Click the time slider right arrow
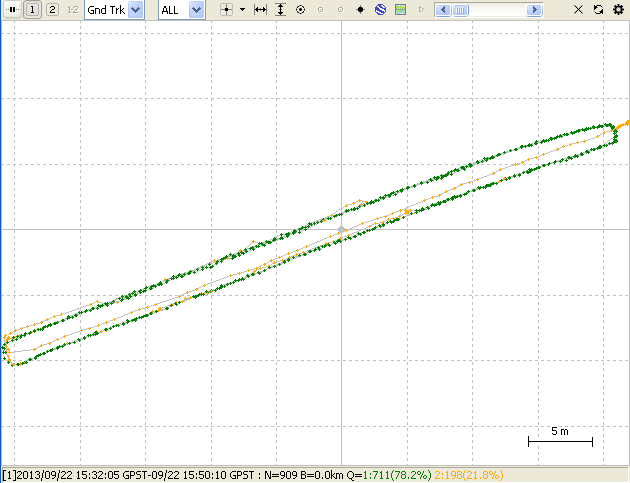Screen dimensions: 630x483 pos(534,10)
